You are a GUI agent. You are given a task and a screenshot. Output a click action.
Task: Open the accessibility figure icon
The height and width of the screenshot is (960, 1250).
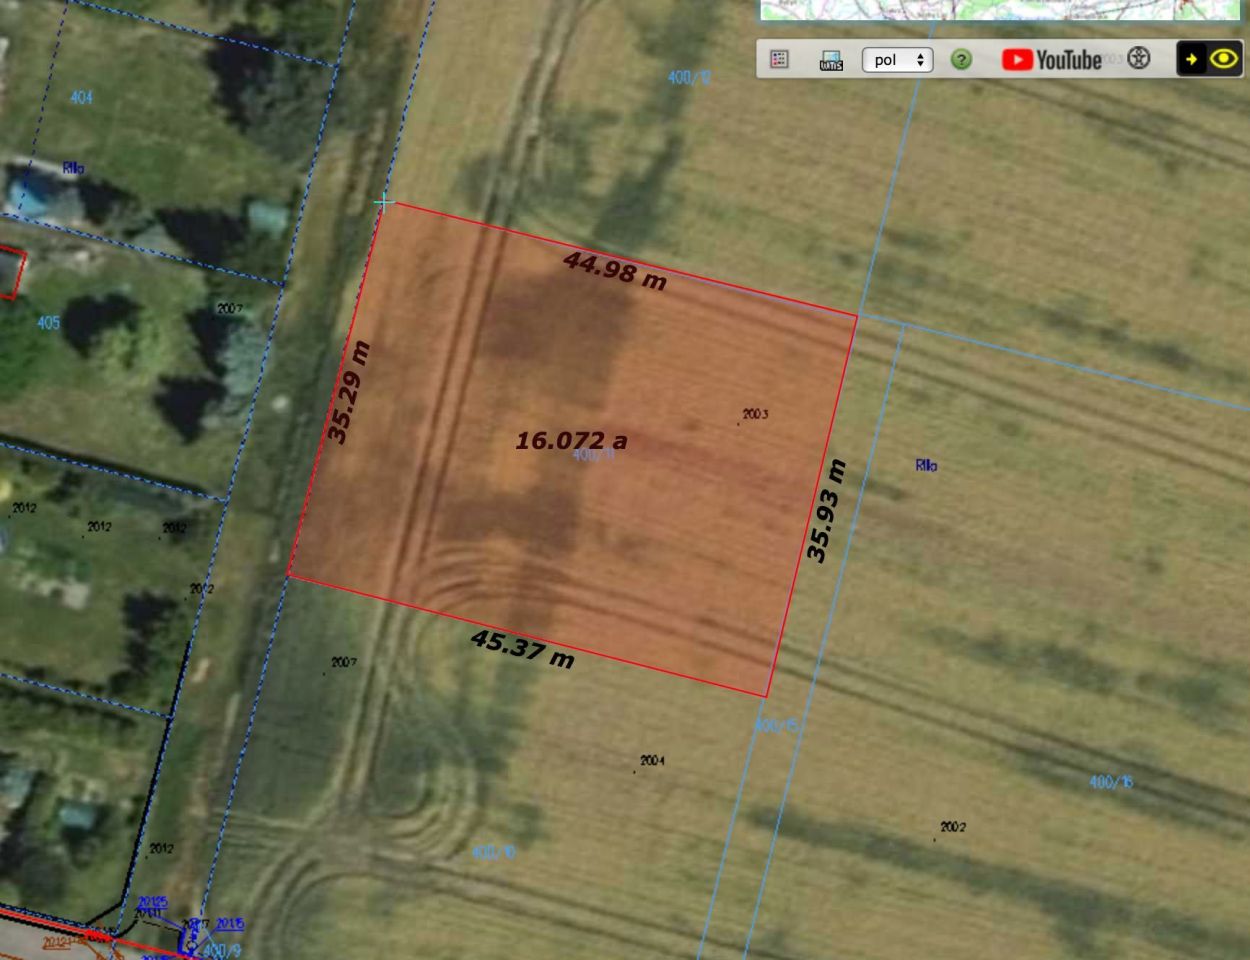point(1139,58)
